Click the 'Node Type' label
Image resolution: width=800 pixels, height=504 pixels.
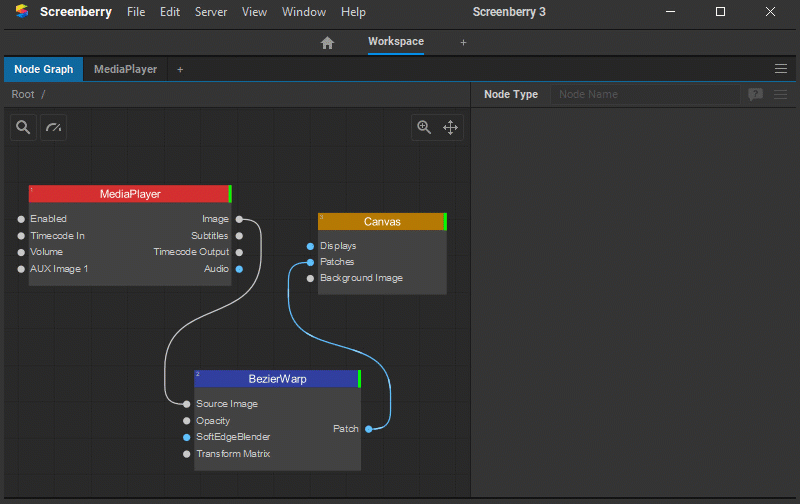(511, 94)
